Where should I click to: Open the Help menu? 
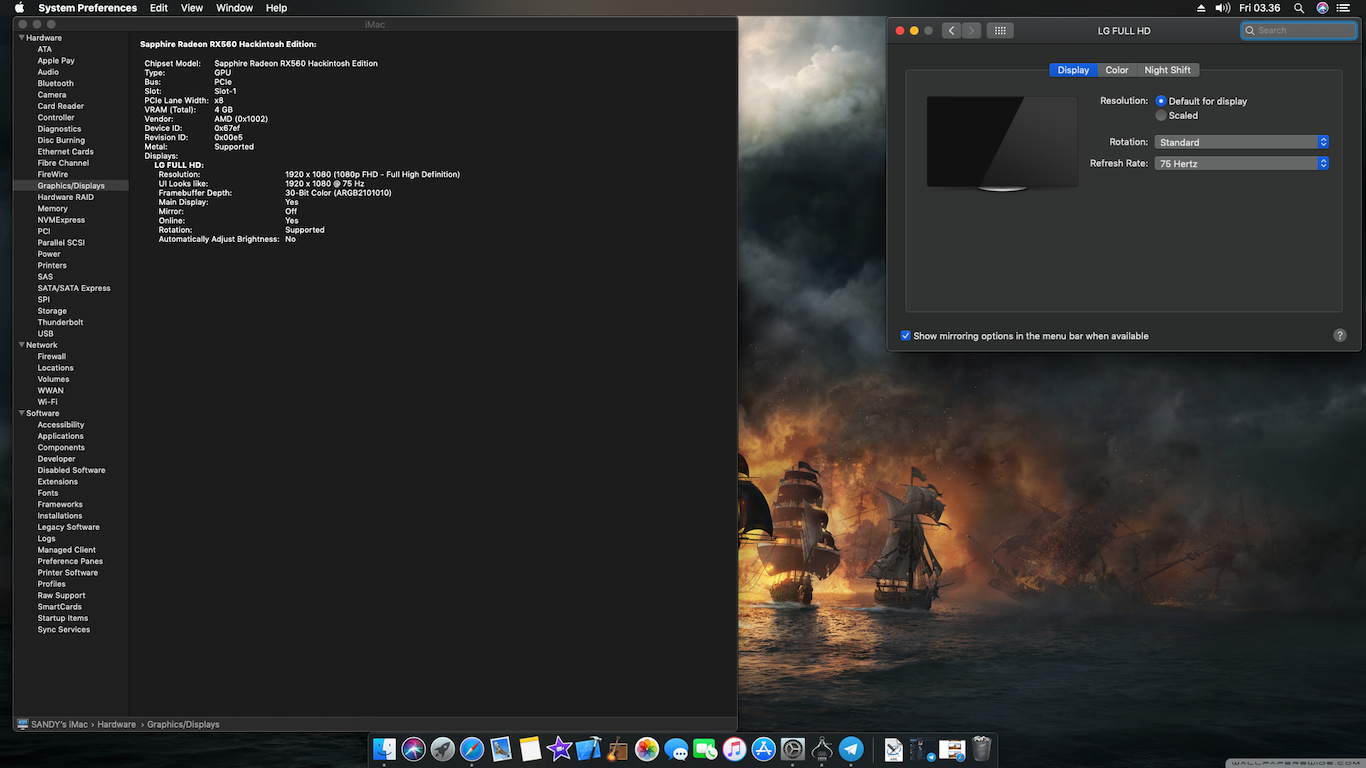[277, 7]
